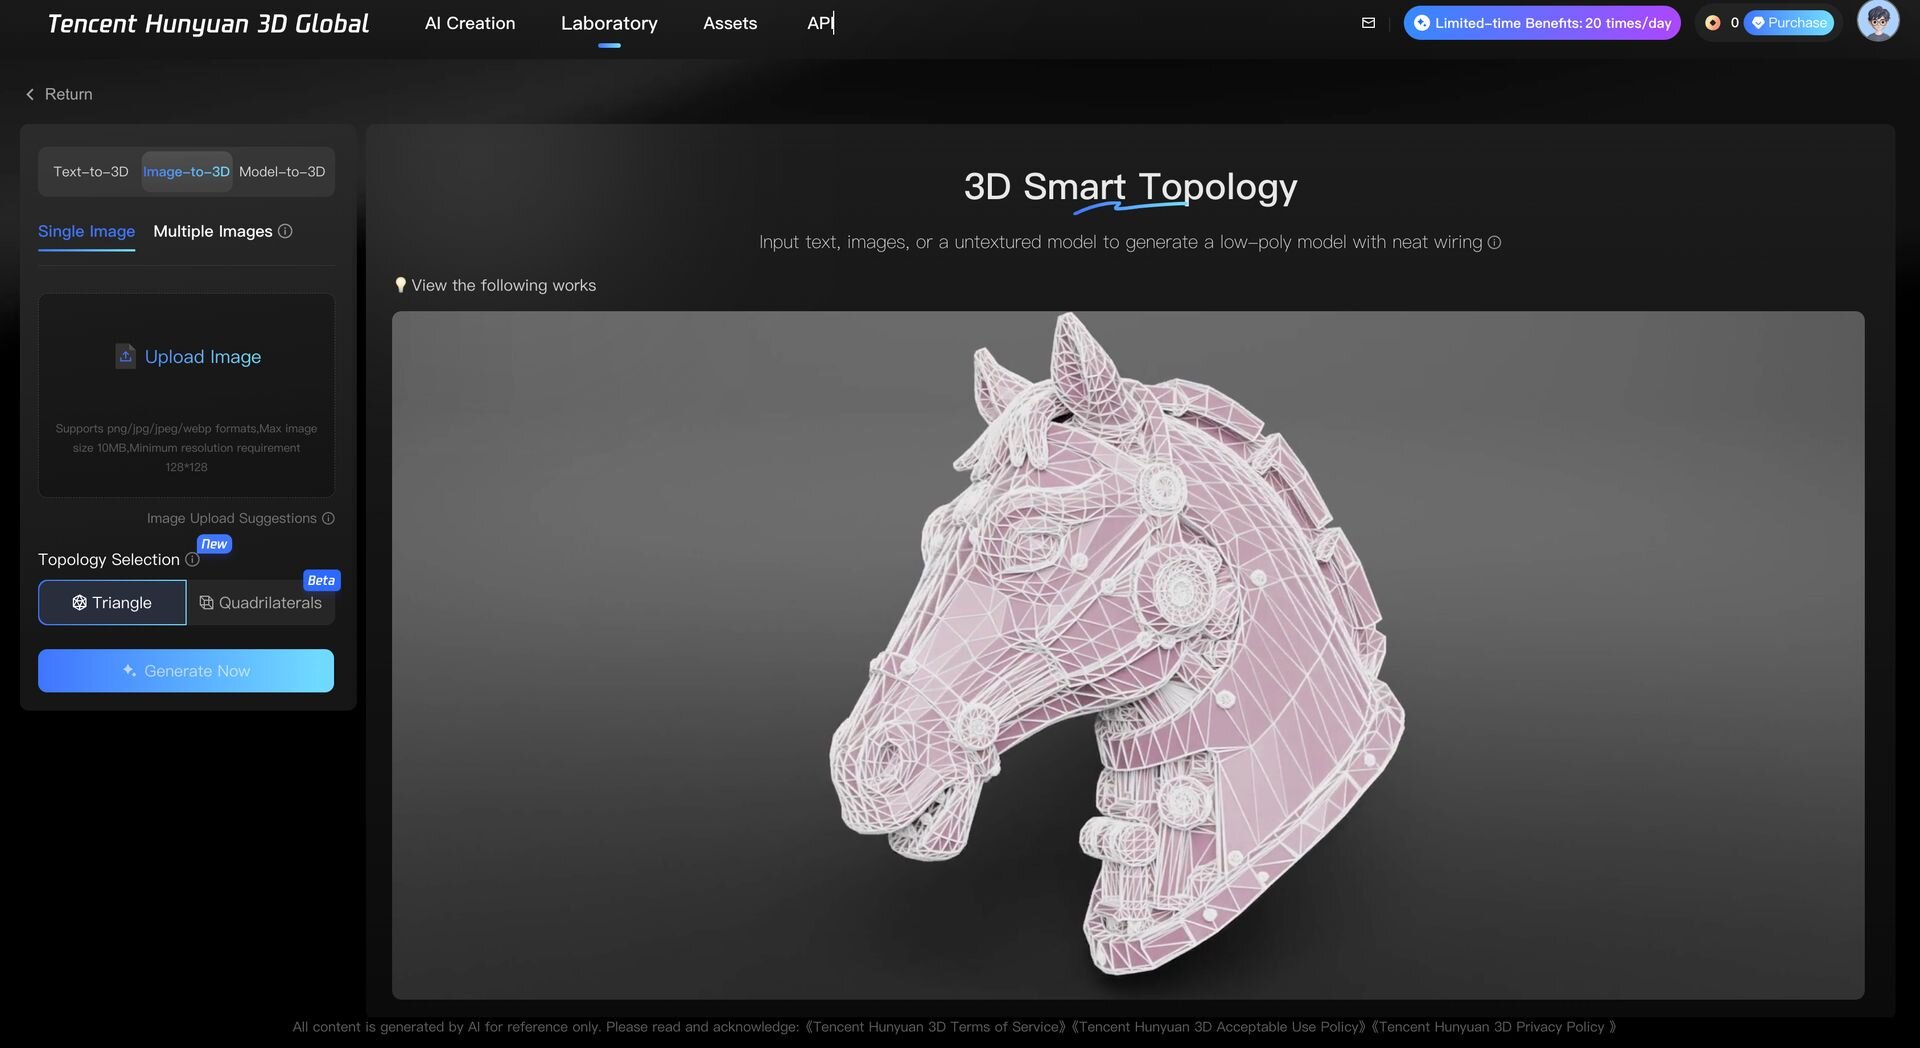1920x1048 pixels.
Task: Click Image Upload Suggestions info icon
Action: pyautogui.click(x=328, y=518)
